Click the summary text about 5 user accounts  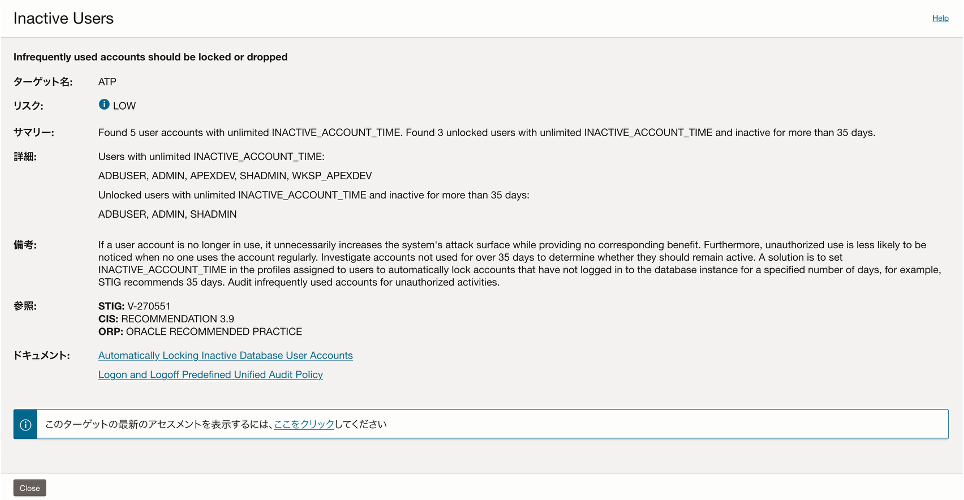tap(486, 133)
